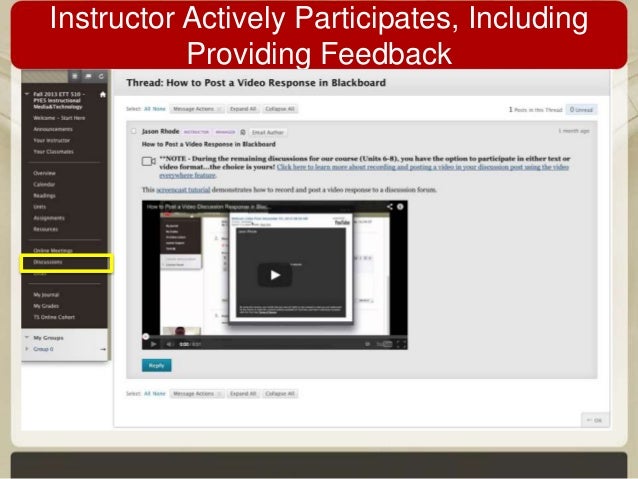Open the bottom Message Actions dropdown

point(197,394)
